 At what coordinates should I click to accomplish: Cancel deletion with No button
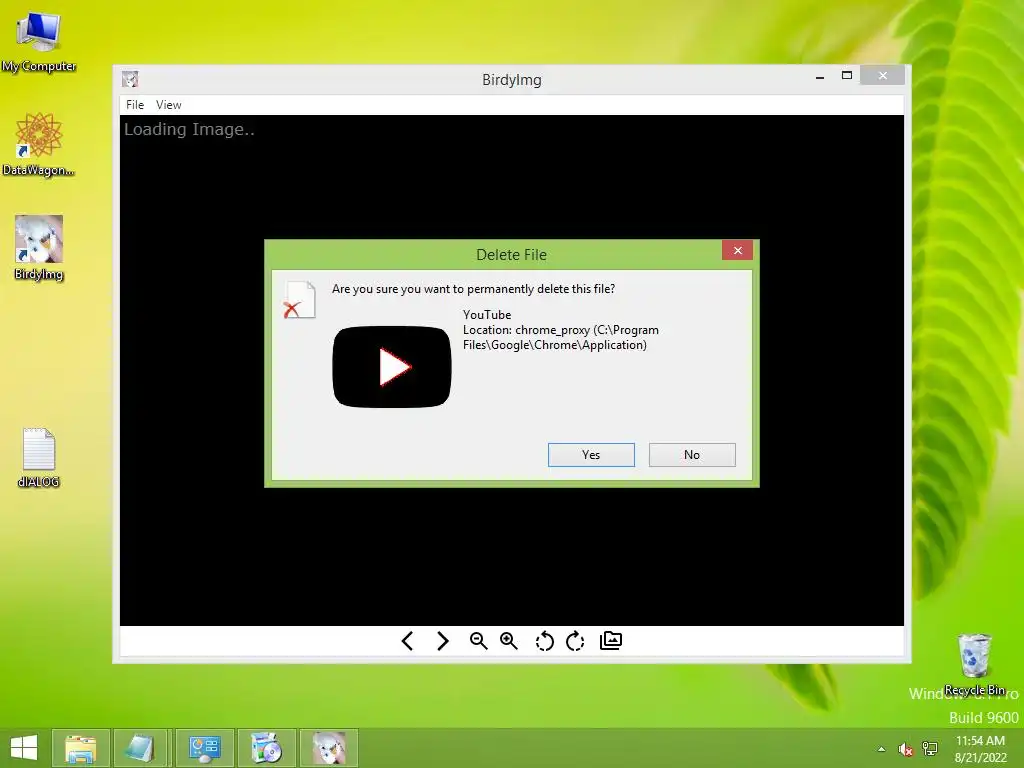pos(692,455)
